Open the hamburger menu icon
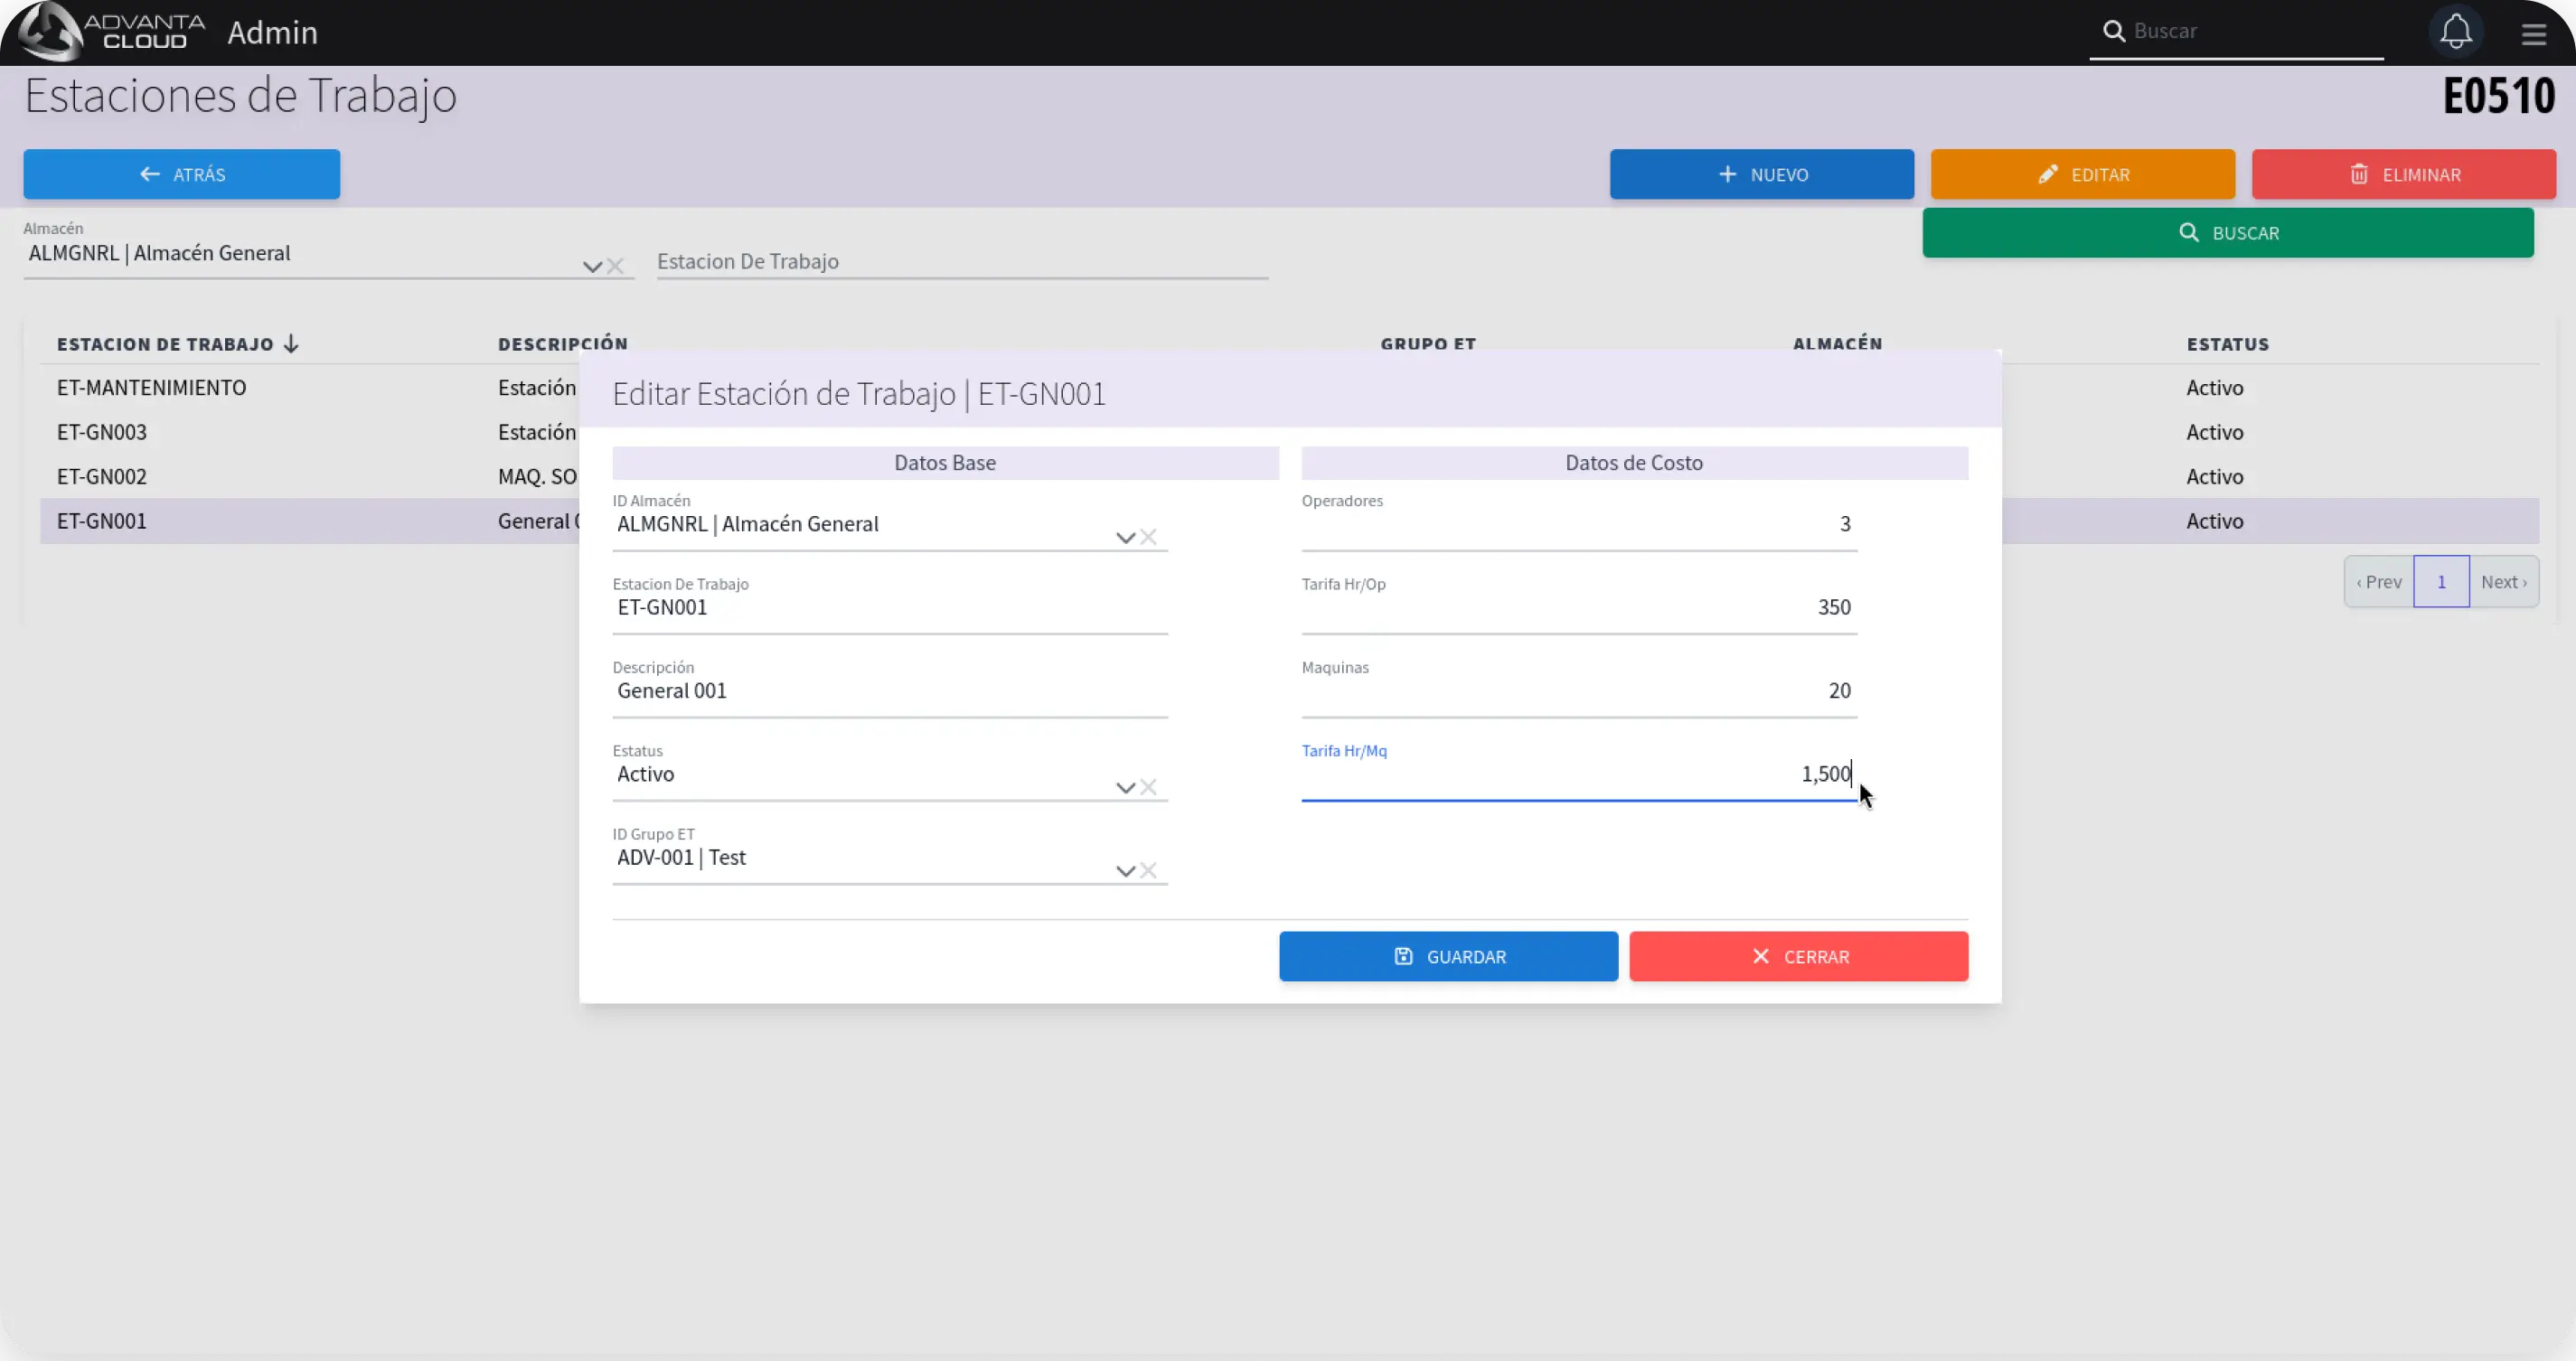 2533,35
